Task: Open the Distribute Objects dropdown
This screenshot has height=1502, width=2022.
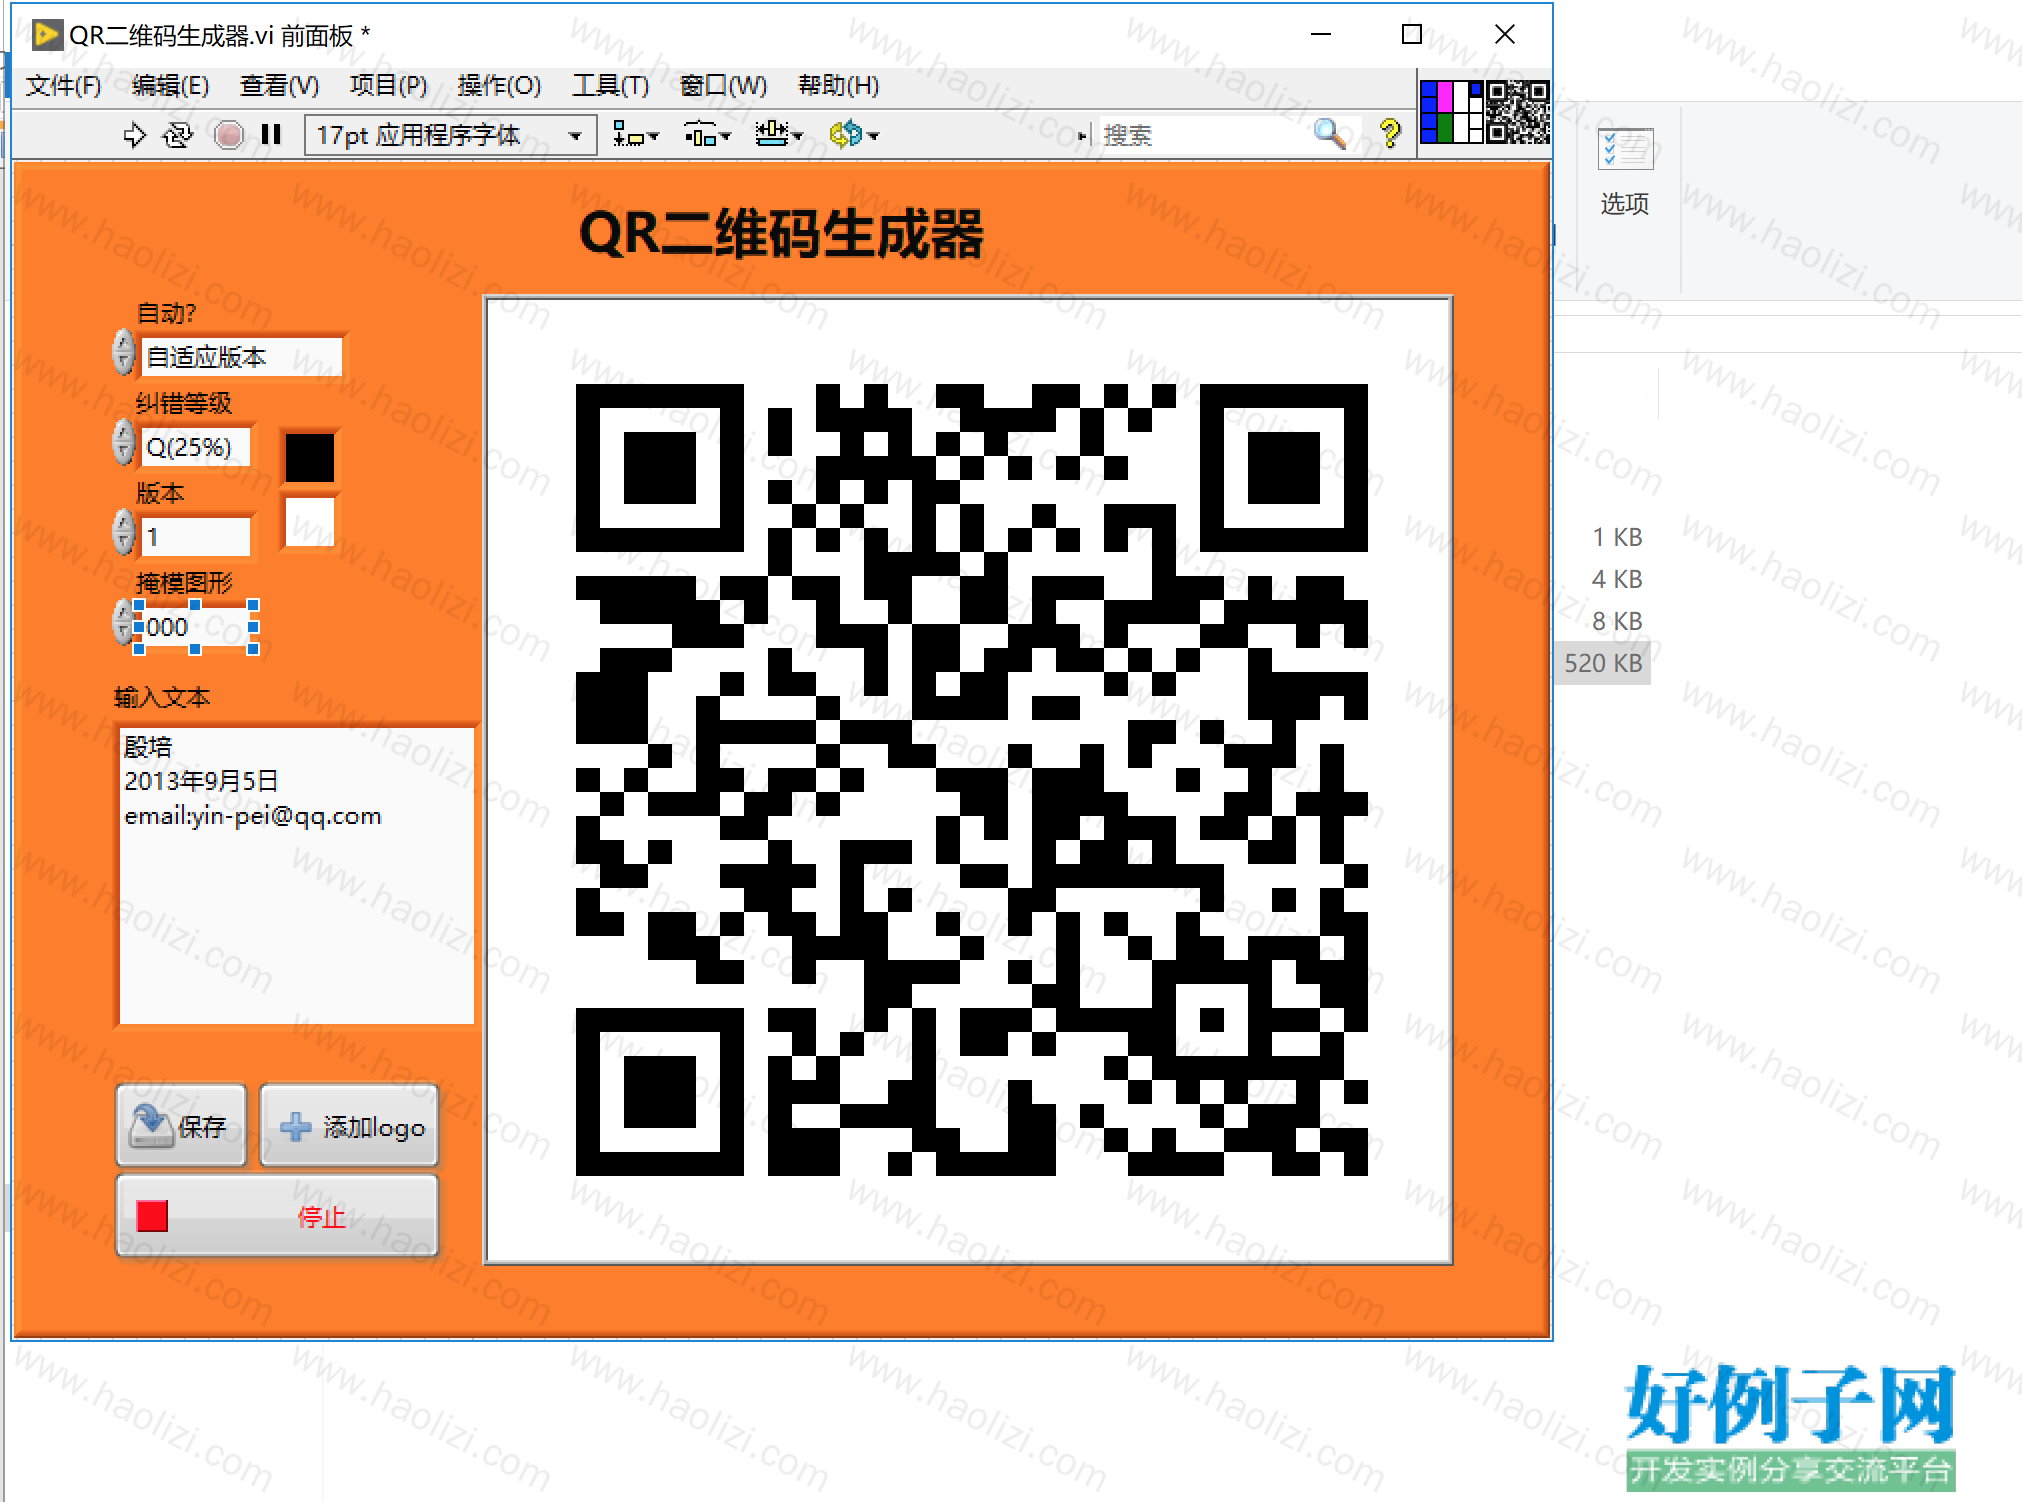Action: pos(707,134)
